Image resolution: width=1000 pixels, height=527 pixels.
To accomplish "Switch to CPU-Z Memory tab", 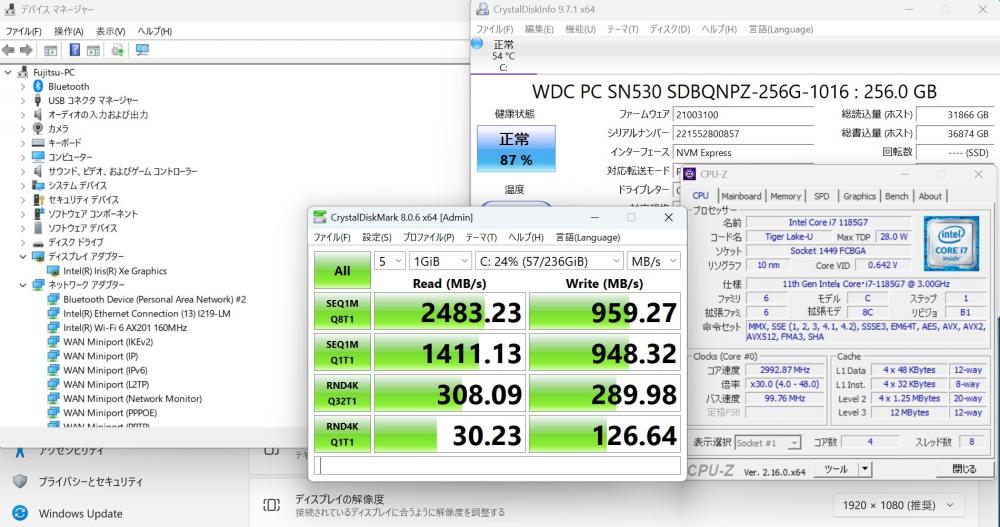I will (x=785, y=197).
